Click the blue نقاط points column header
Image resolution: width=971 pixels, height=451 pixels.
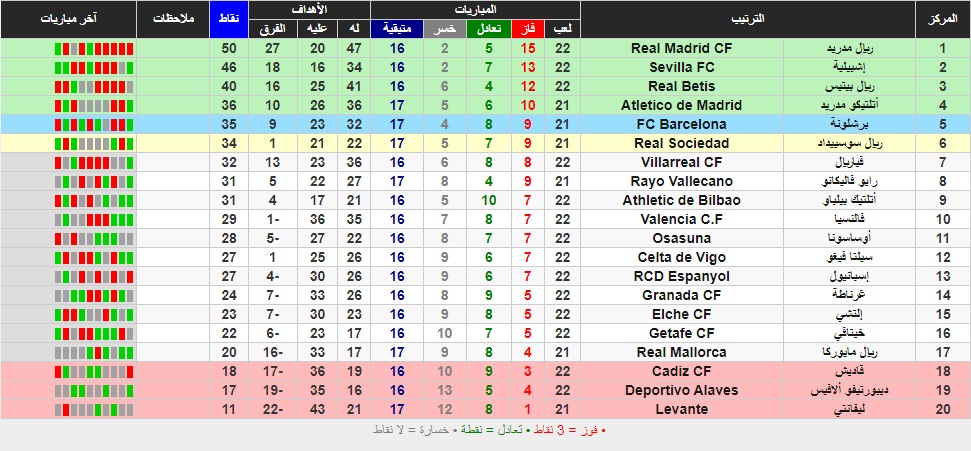[x=229, y=19]
